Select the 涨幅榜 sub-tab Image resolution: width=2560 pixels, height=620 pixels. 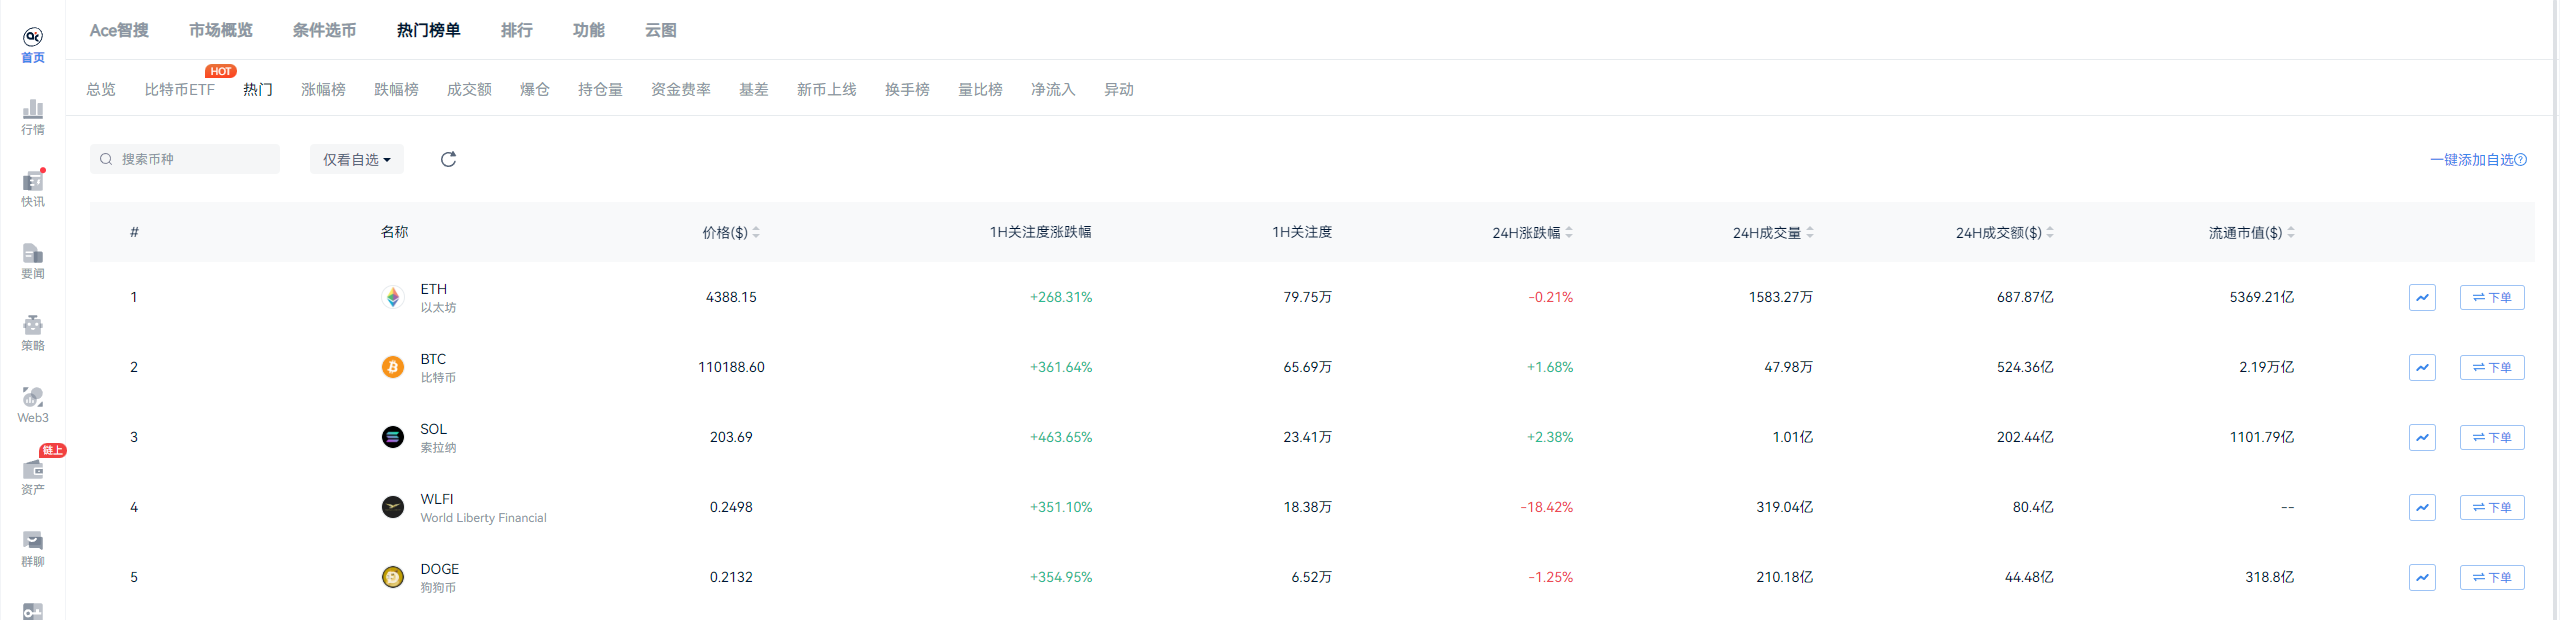(x=323, y=89)
